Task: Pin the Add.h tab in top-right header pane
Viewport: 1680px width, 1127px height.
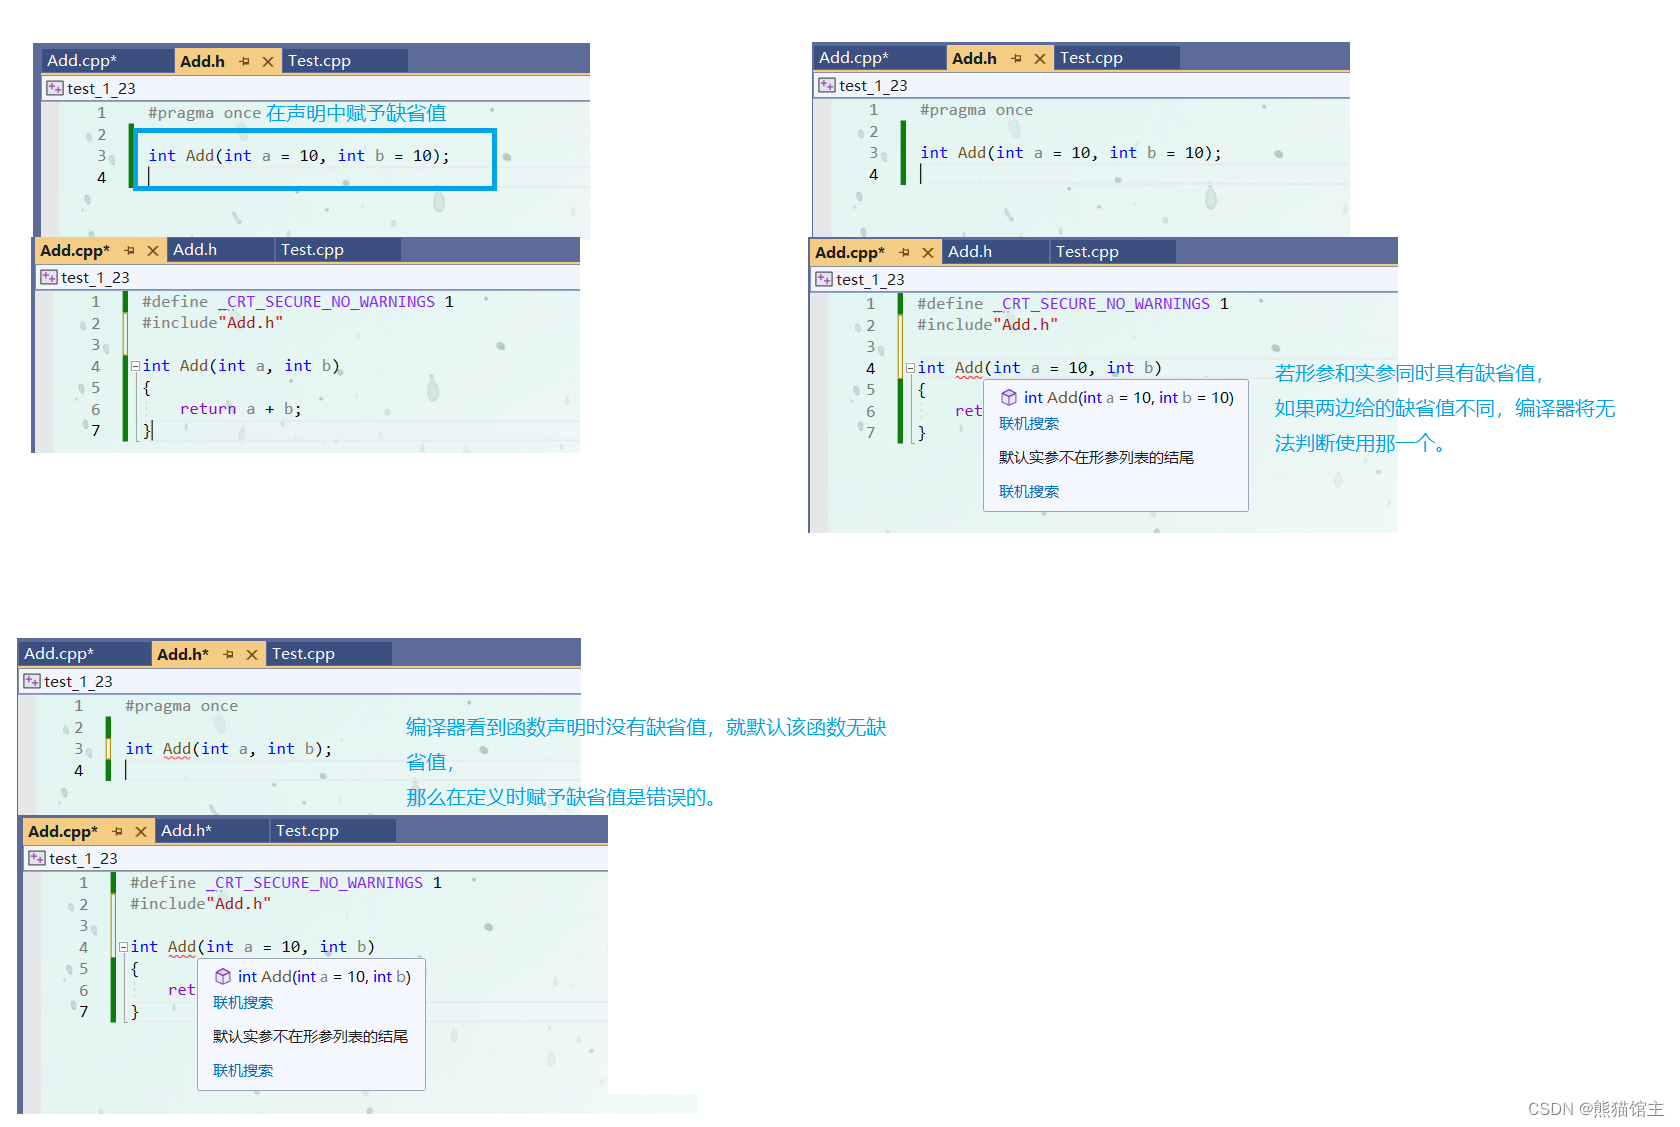Action: (x=1017, y=59)
